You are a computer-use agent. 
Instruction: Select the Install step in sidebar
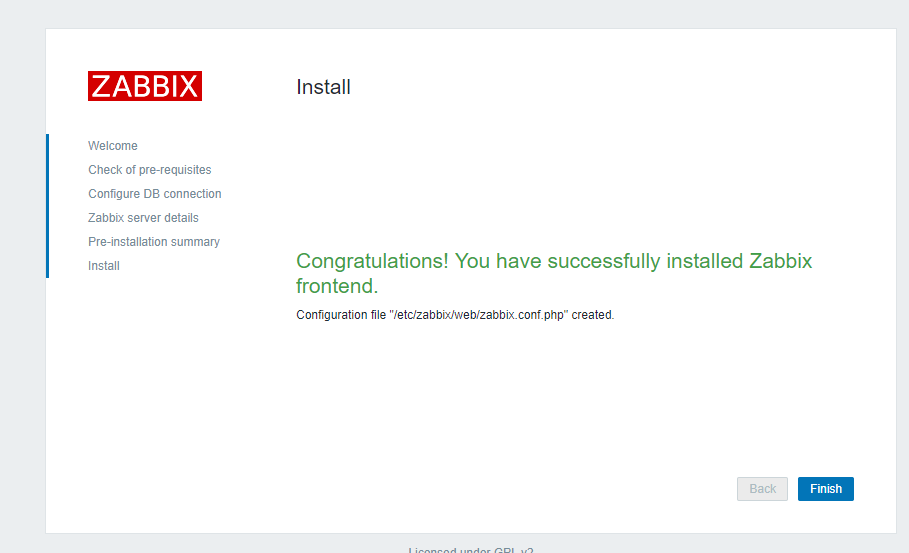coord(104,265)
